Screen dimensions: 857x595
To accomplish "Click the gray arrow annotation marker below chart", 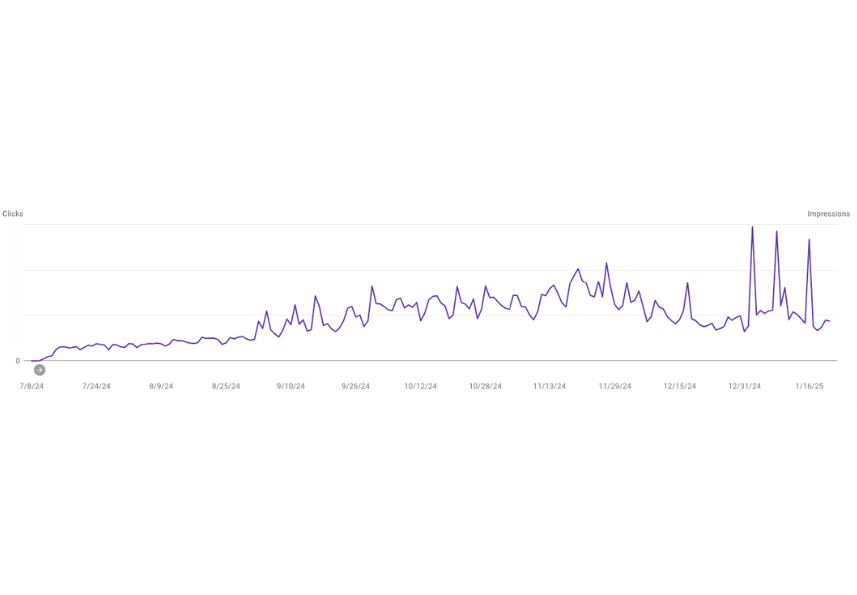I will 39,370.
